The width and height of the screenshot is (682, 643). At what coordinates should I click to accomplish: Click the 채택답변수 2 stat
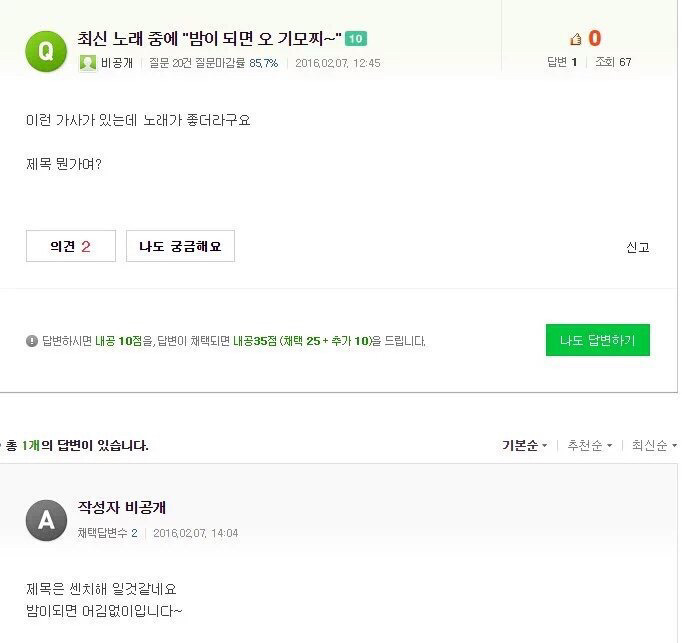click(108, 533)
